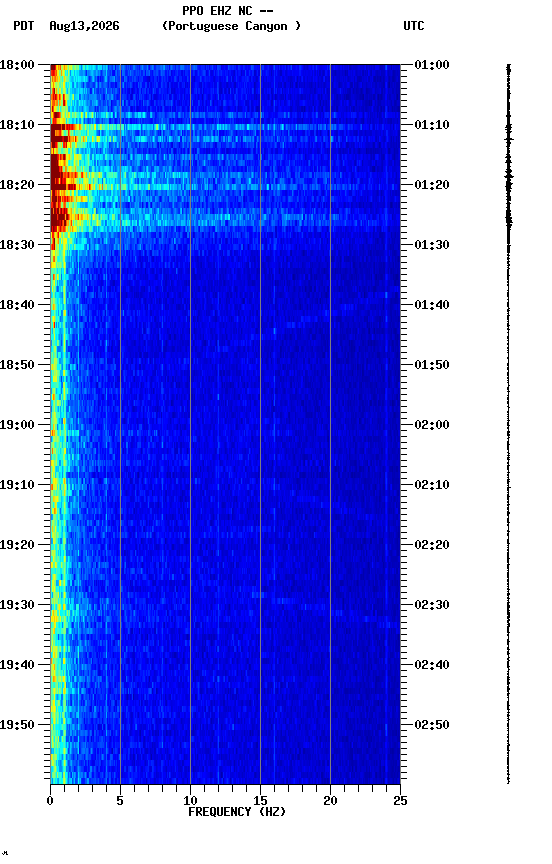Click the '01:30' UTC time label
Image resolution: width=552 pixels, height=864 pixels.
(x=432, y=245)
